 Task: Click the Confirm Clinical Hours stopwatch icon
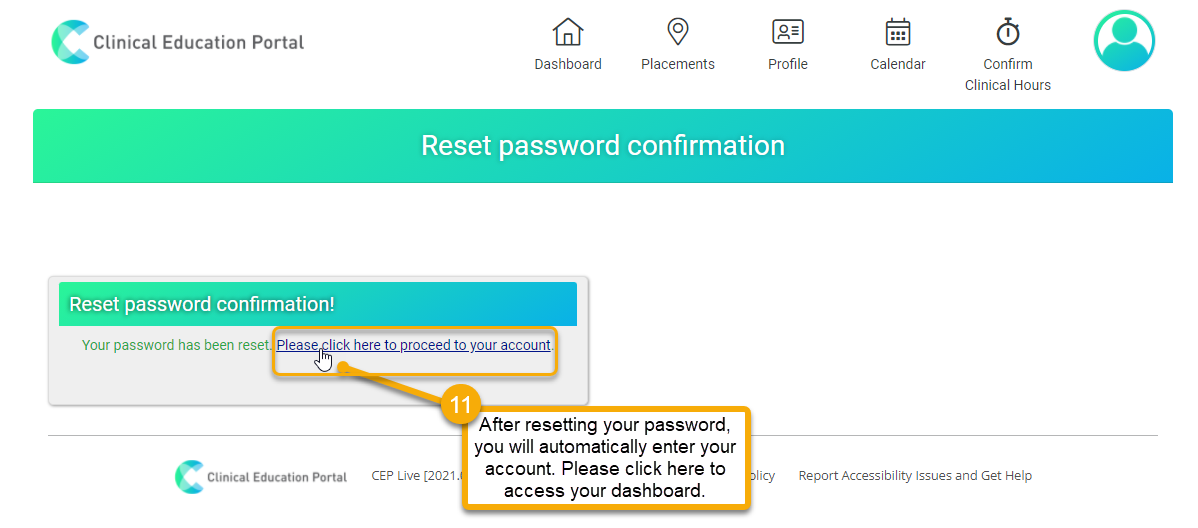[x=1008, y=32]
